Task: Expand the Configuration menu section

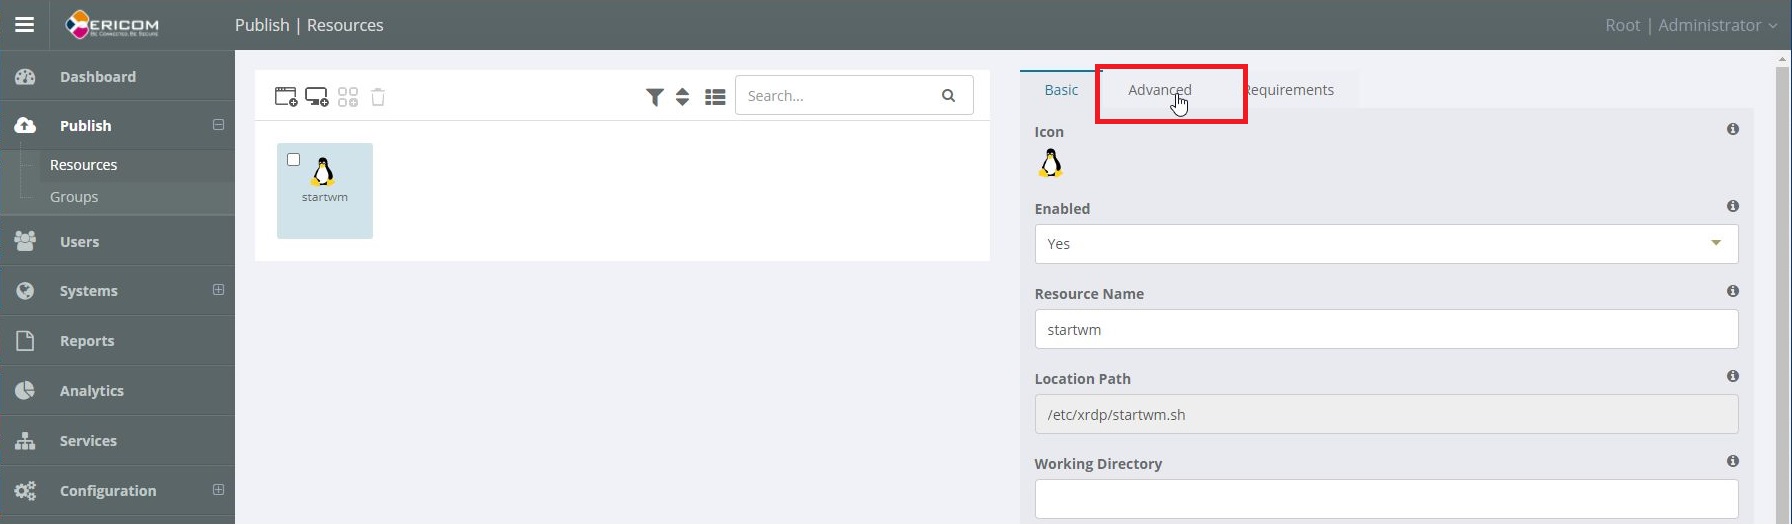Action: (x=218, y=490)
